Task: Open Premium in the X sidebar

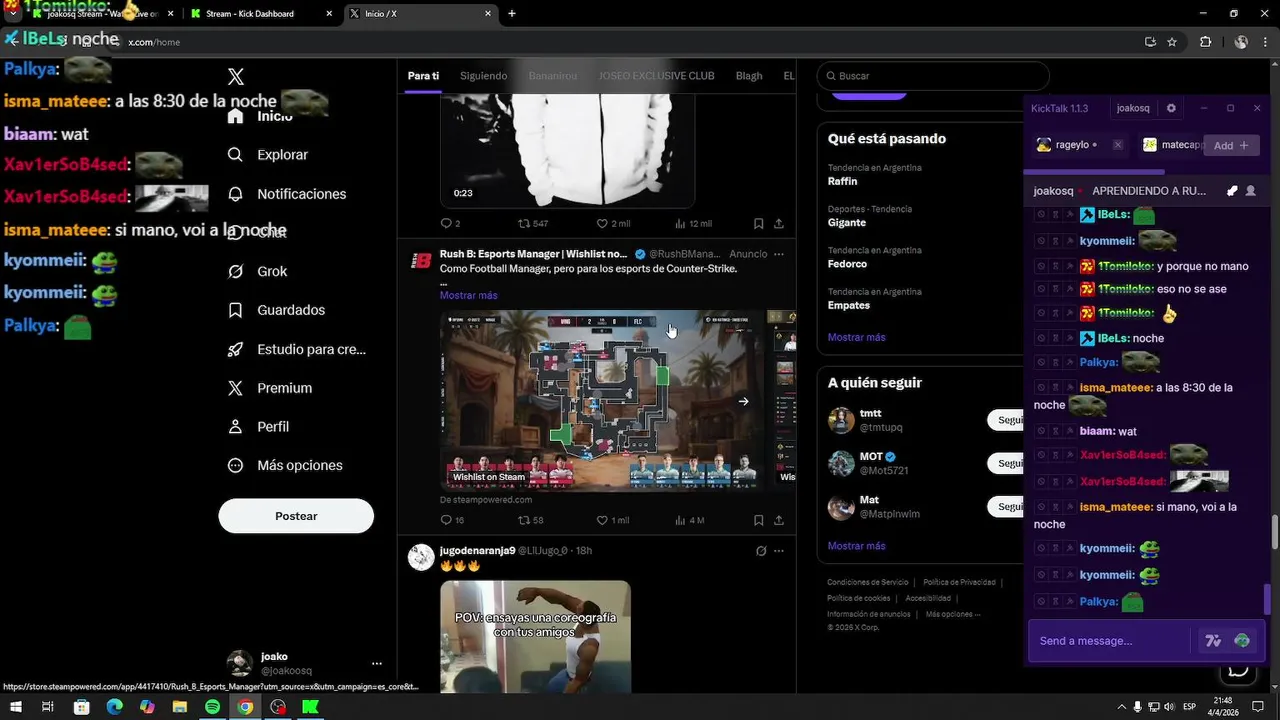Action: point(270,388)
